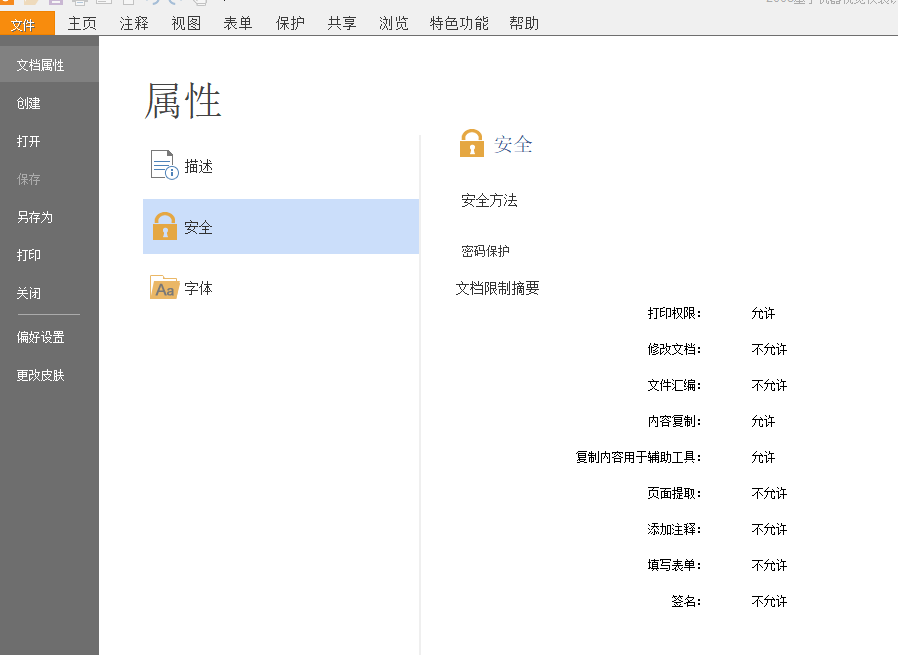The image size is (898, 655).
Task: Go to the 保护 tab
Action: click(x=290, y=23)
